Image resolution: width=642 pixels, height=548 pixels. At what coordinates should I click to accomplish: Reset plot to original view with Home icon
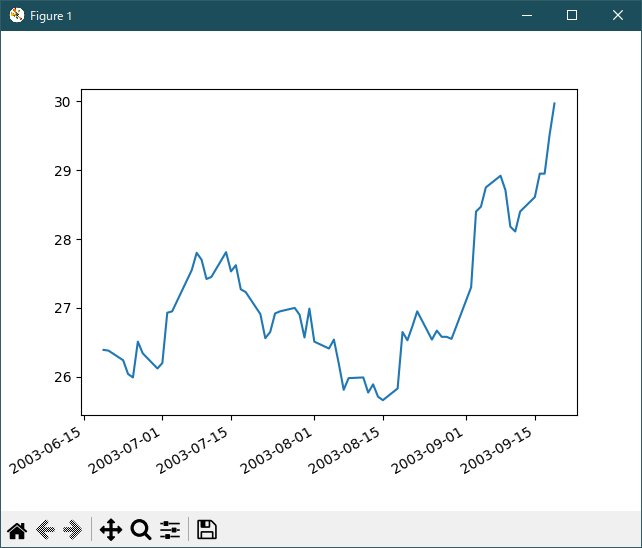(17, 530)
